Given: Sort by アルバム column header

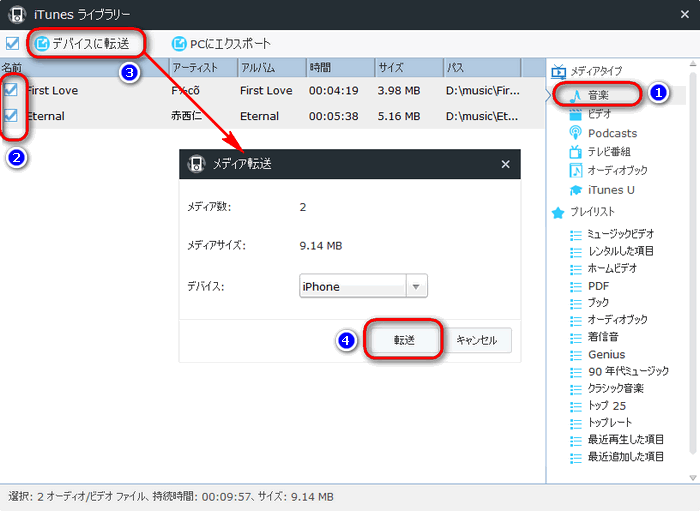Looking at the screenshot, I should [x=271, y=67].
